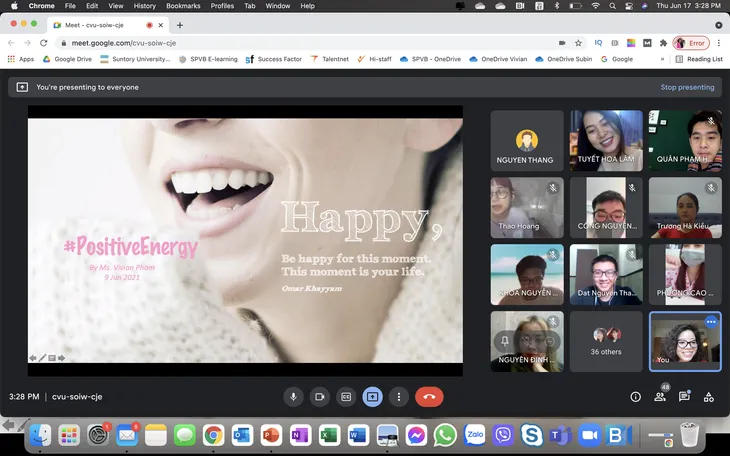730x456 pixels.
Task: Open Apps bookmark
Action: point(20,59)
